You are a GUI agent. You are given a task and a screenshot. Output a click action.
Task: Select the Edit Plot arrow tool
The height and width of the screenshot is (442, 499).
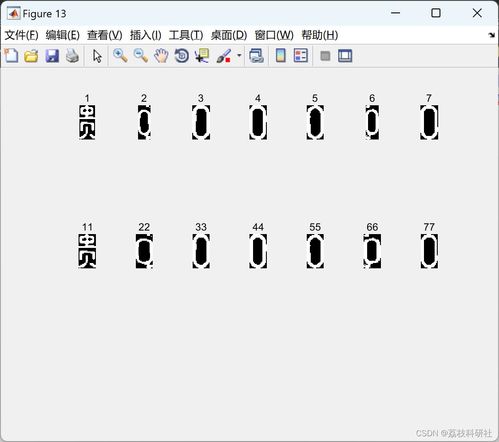click(97, 56)
